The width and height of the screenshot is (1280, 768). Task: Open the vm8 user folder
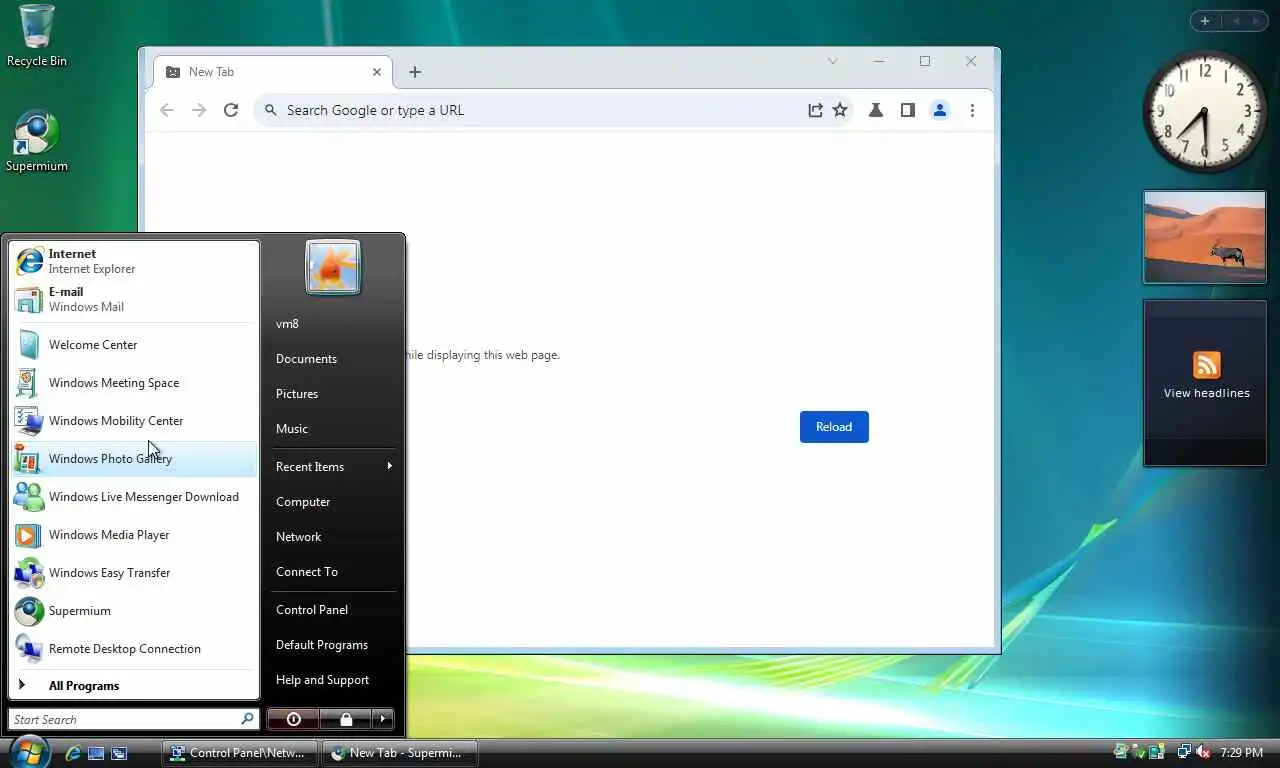334,324
